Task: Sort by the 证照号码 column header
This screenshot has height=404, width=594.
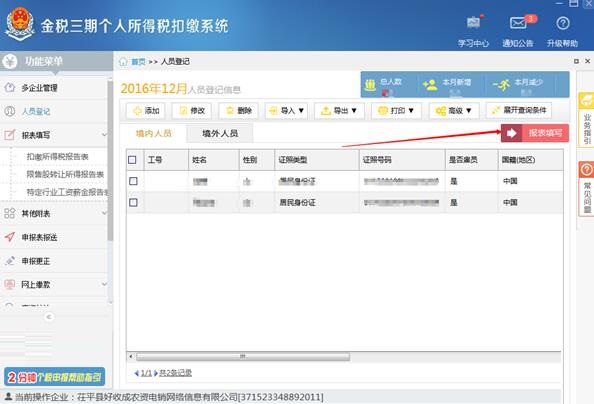Action: (x=402, y=160)
